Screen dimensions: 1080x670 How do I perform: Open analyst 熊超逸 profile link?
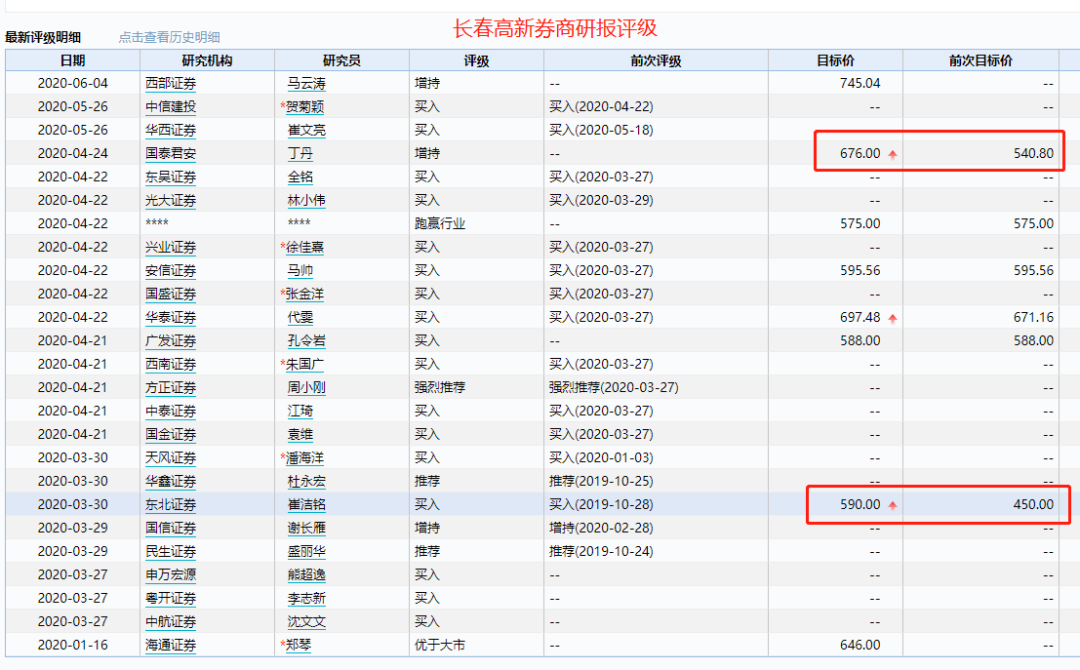pyautogui.click(x=307, y=575)
